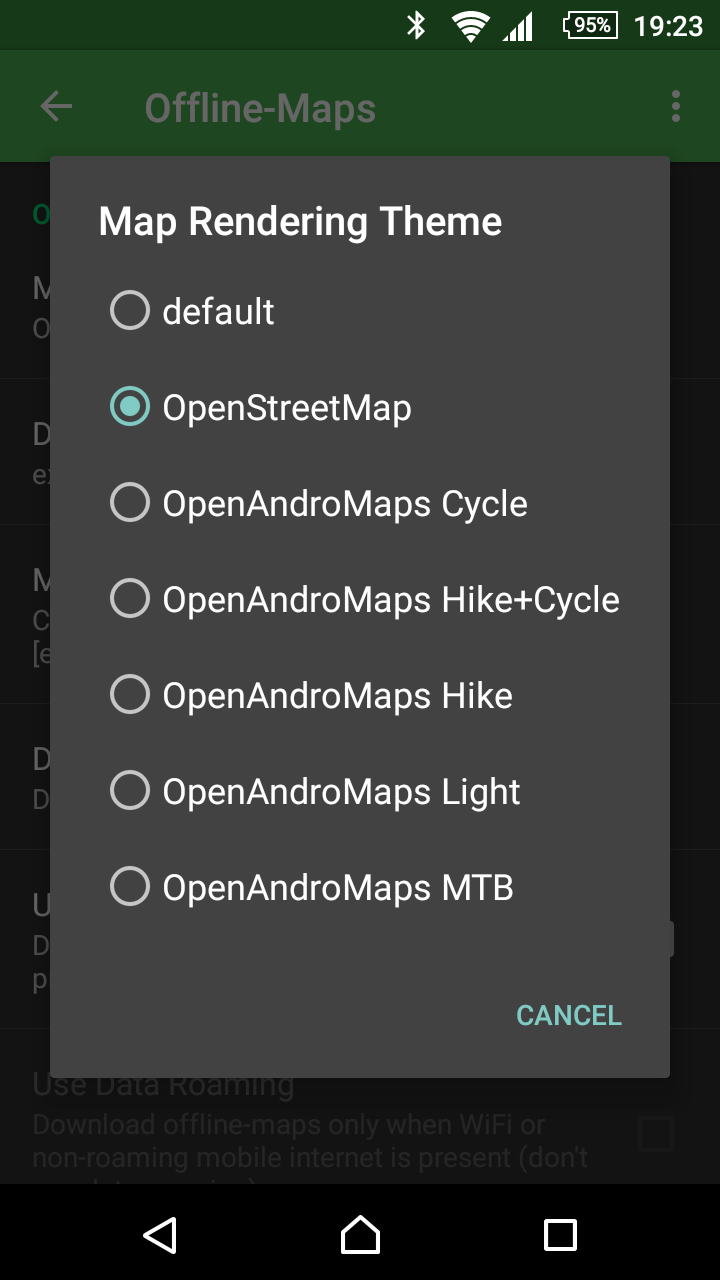The width and height of the screenshot is (720, 1280).
Task: Tap the Offline-Maps toolbar title
Action: pyautogui.click(x=260, y=108)
